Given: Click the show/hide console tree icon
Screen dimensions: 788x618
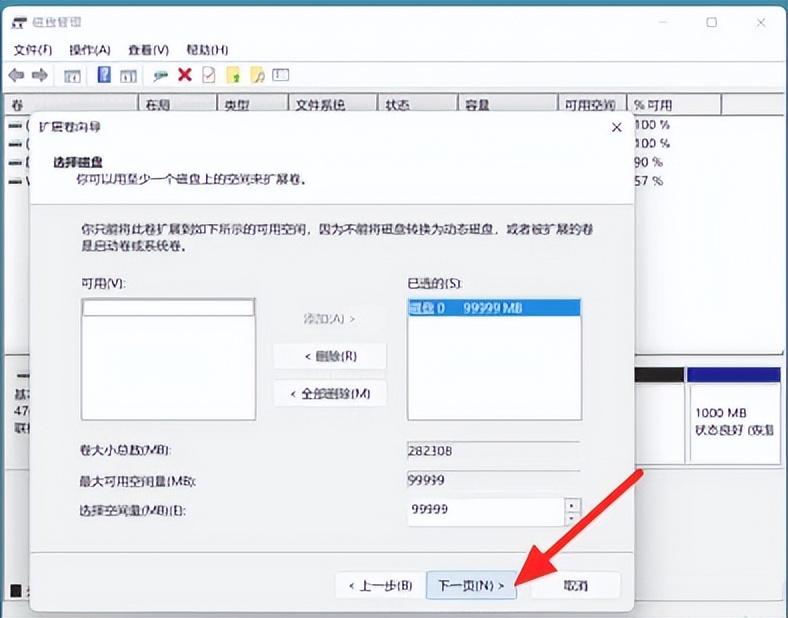Looking at the screenshot, I should tap(72, 75).
